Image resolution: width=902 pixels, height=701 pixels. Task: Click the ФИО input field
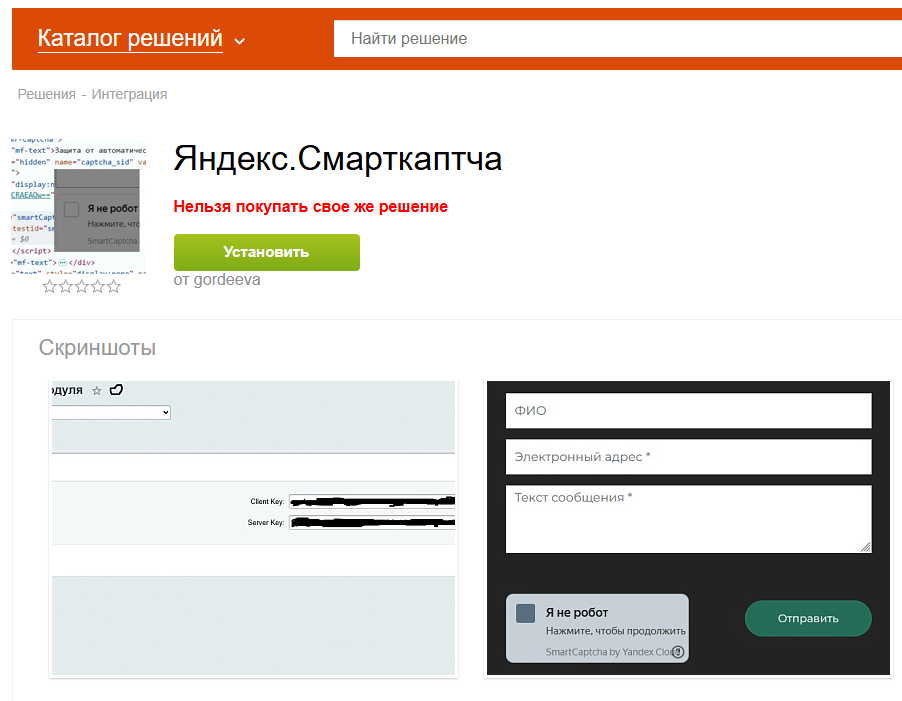click(688, 411)
